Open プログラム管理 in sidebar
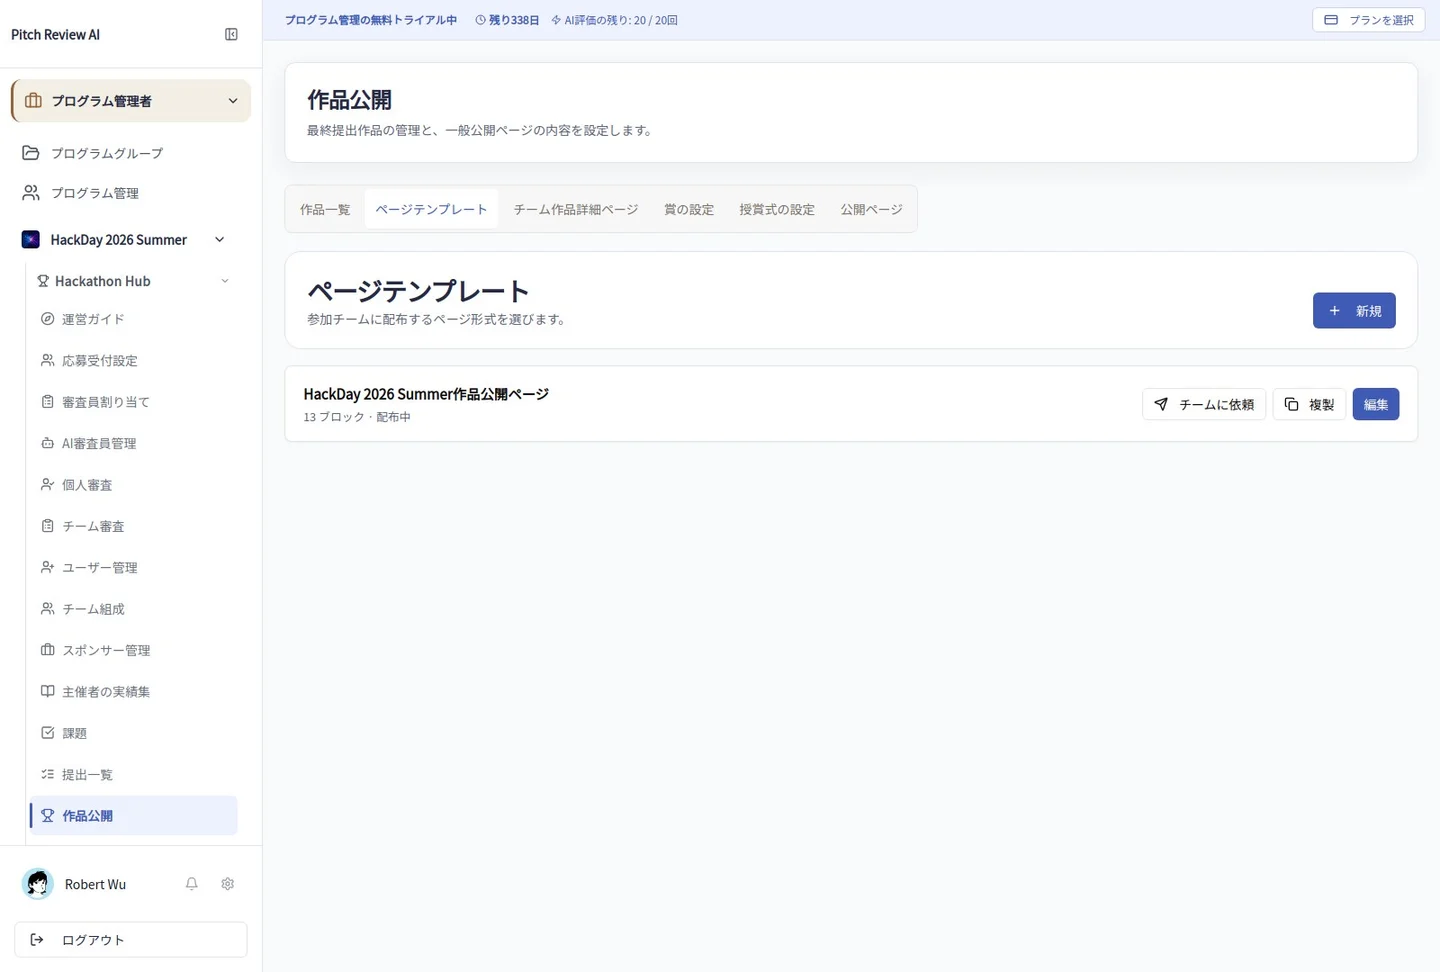The image size is (1440, 972). coord(131,193)
